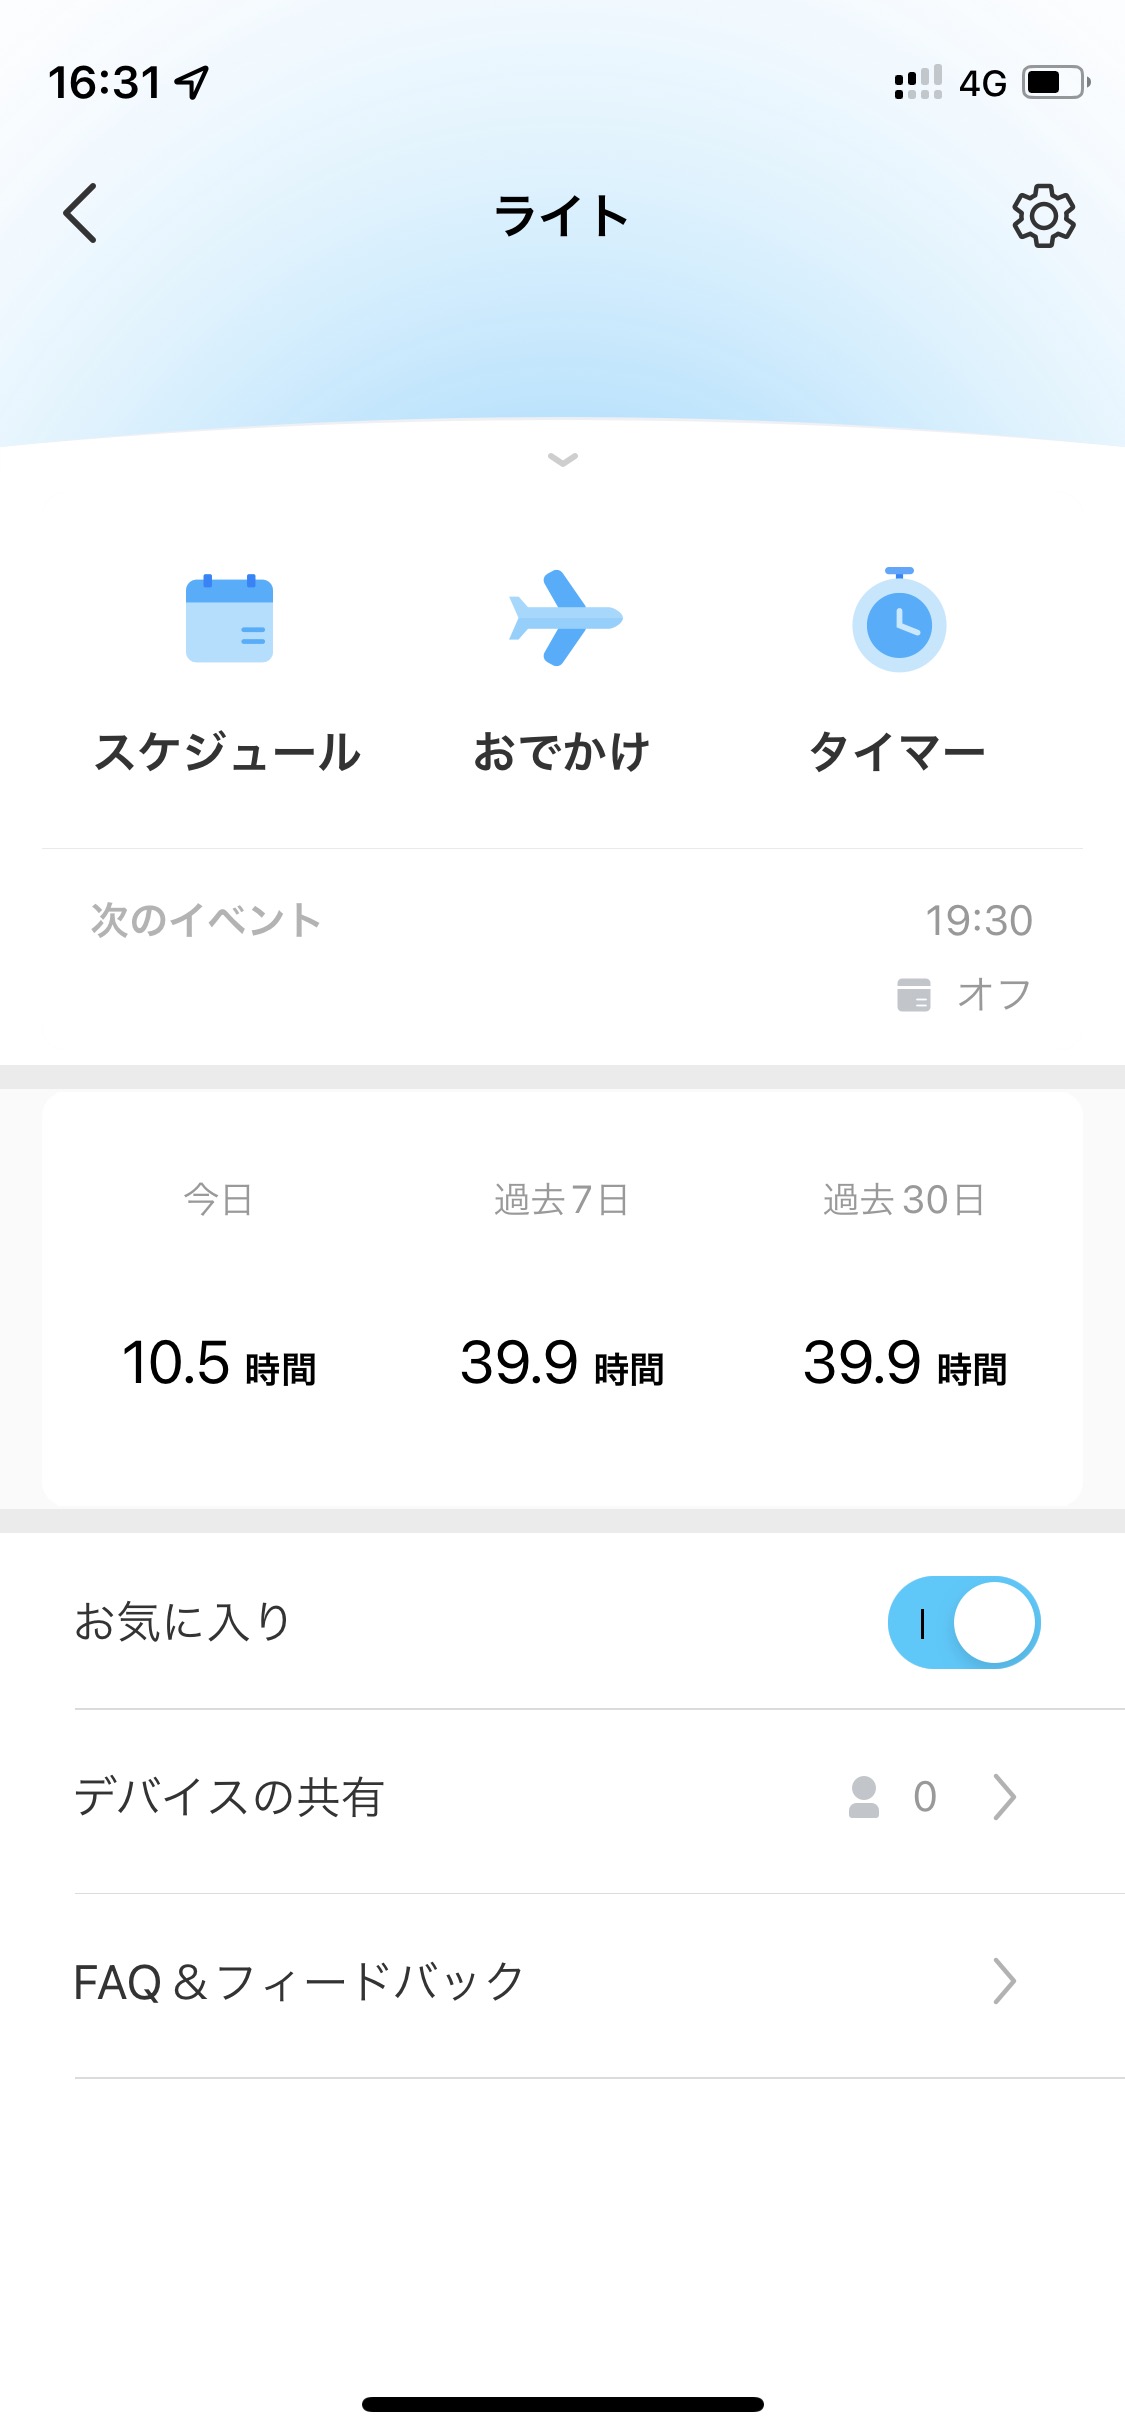The height and width of the screenshot is (2436, 1125).
Task: Tap the 今日 10.5 時間 usage stat
Action: tap(219, 1361)
